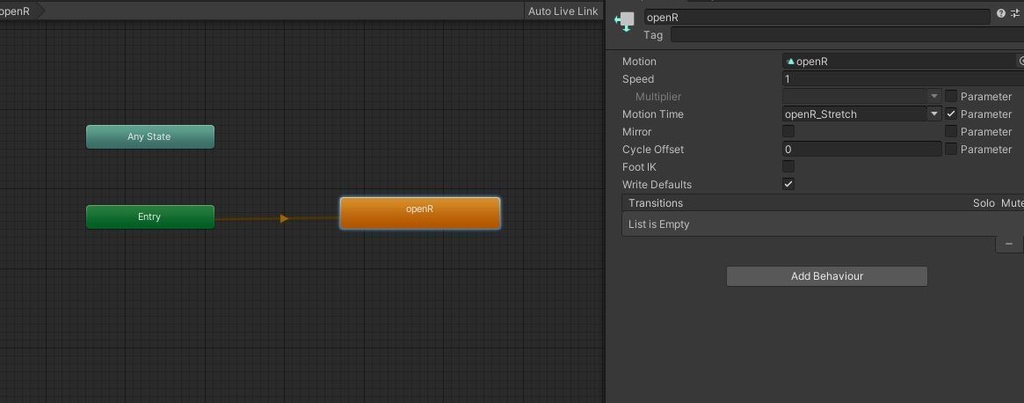
Task: Click the animator state icon in Inspector header
Action: pyautogui.click(x=624, y=21)
